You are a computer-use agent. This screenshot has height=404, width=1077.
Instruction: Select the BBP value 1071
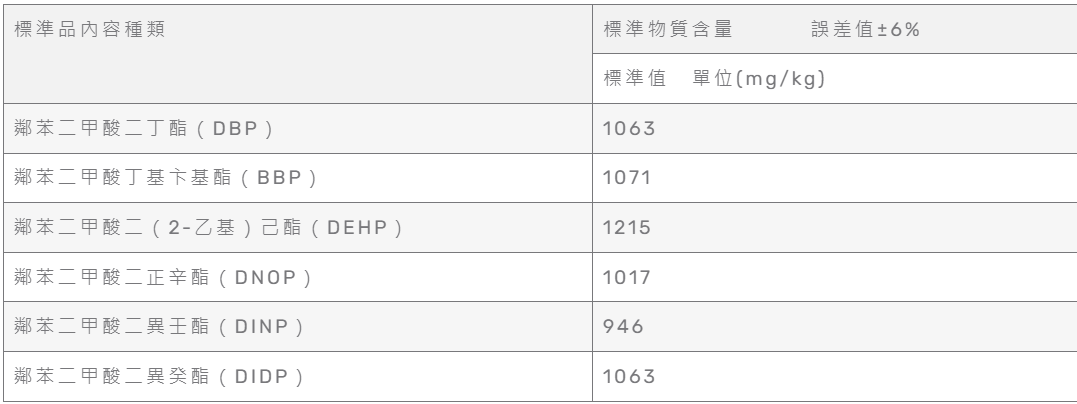click(626, 178)
